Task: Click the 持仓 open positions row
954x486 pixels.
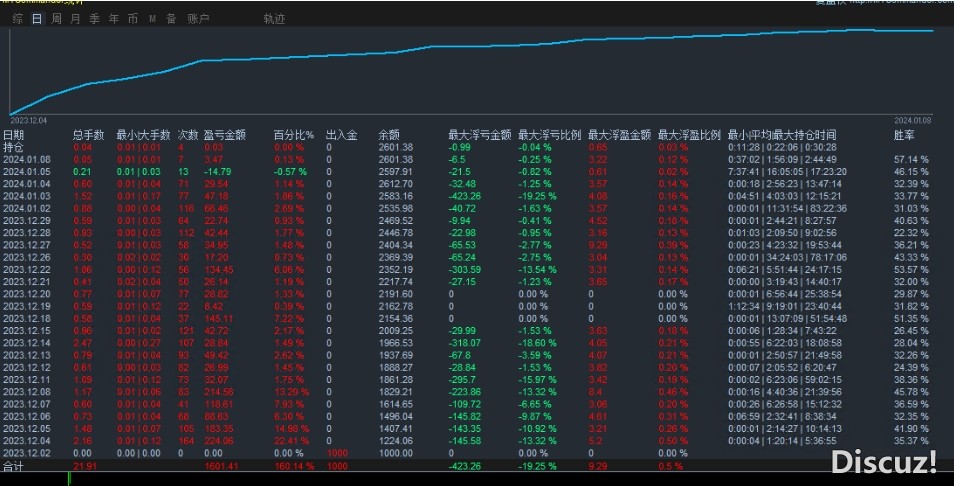Action: 14,147
